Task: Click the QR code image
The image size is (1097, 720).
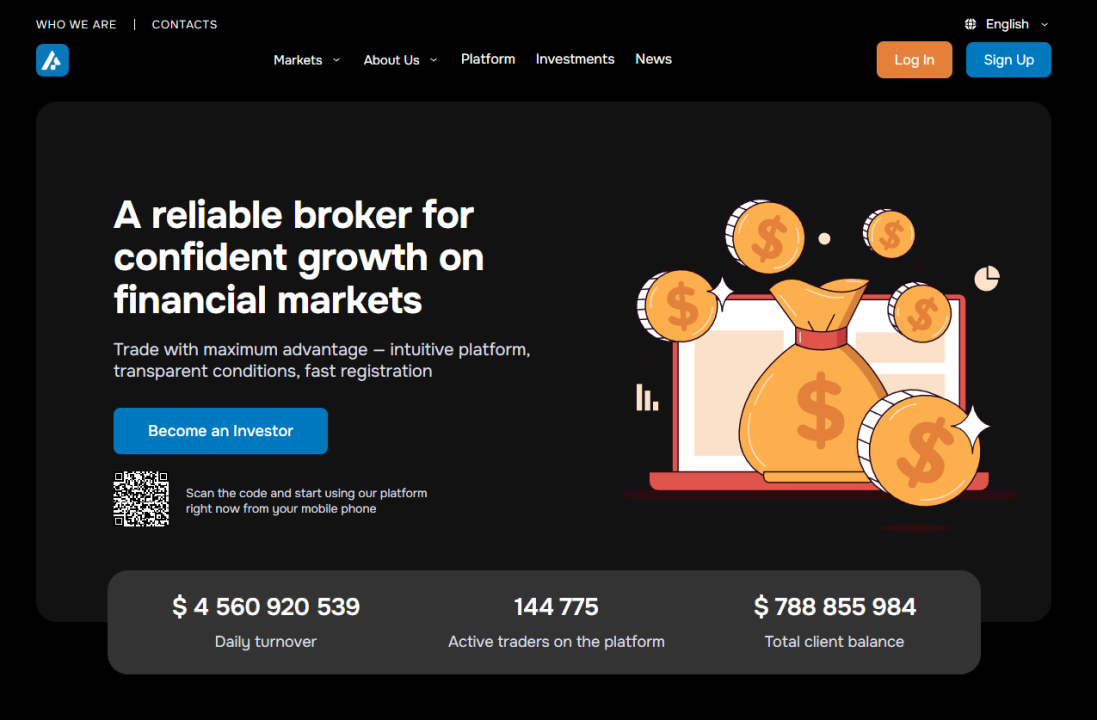Action: (141, 499)
